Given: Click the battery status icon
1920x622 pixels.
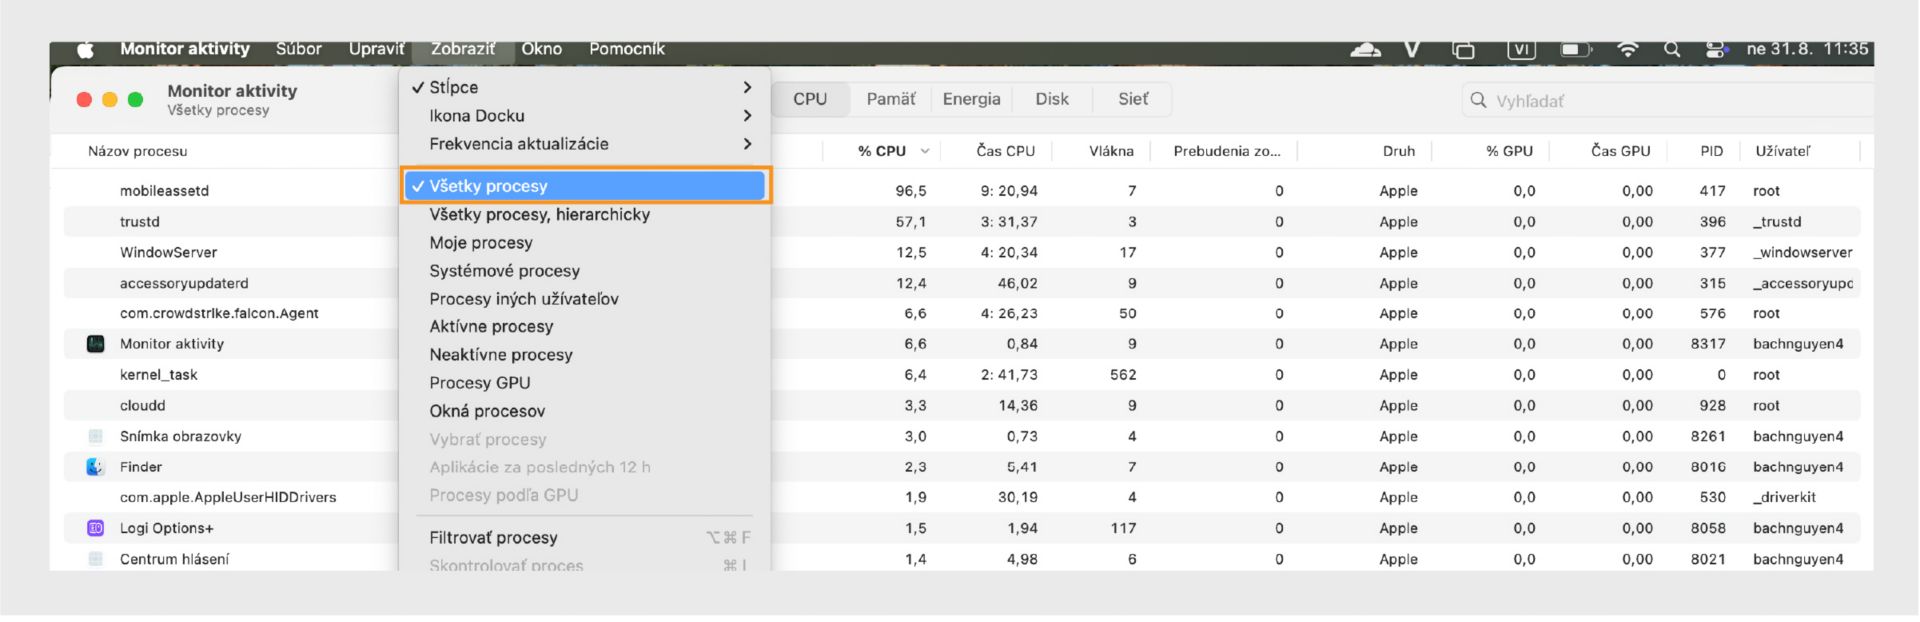Looking at the screenshot, I should pos(1576,50).
